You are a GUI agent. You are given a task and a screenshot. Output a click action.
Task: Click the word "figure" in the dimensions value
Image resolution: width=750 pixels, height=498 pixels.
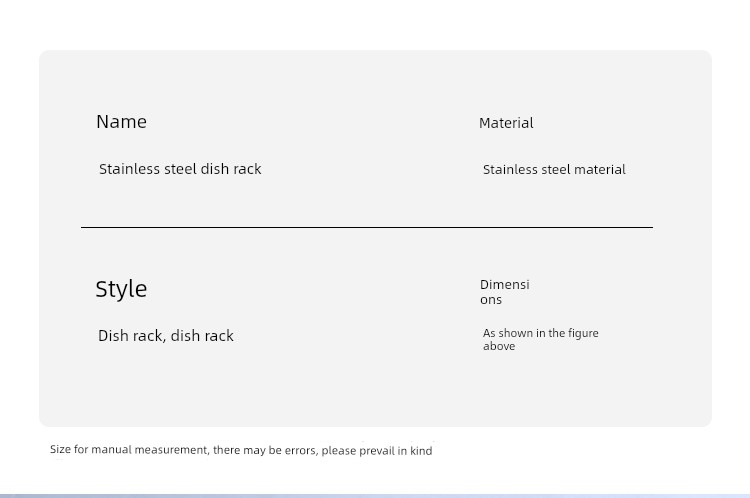click(583, 333)
